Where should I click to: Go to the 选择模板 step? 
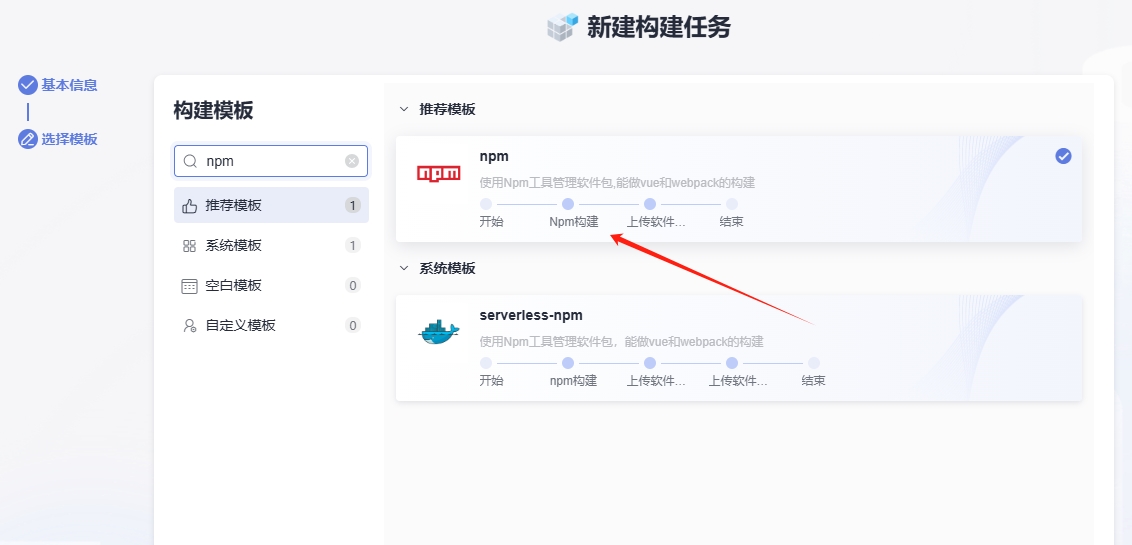[x=68, y=139]
